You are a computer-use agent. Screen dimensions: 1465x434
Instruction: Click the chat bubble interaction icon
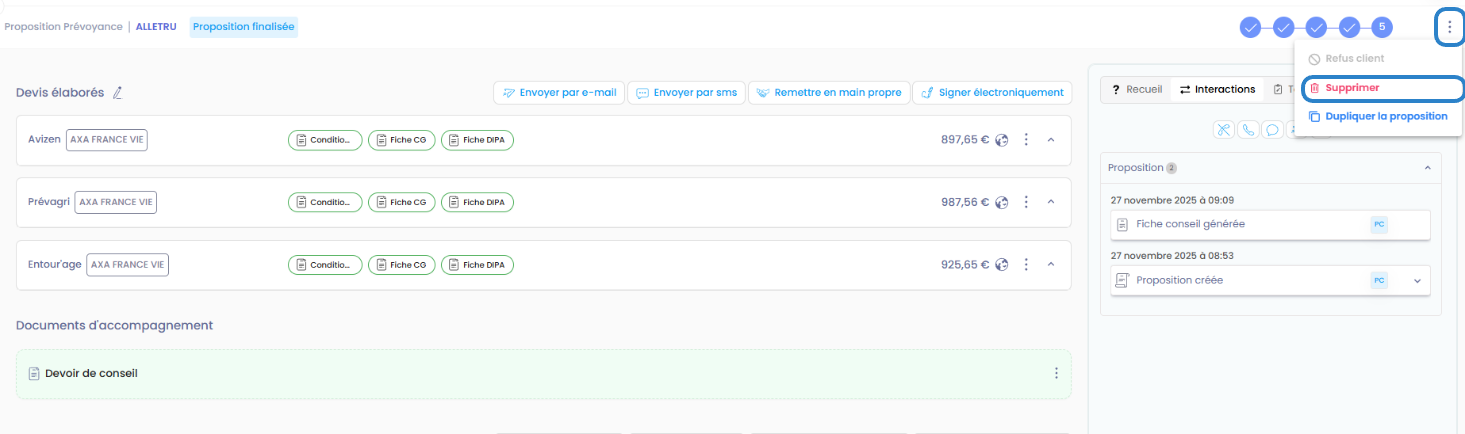(1272, 129)
